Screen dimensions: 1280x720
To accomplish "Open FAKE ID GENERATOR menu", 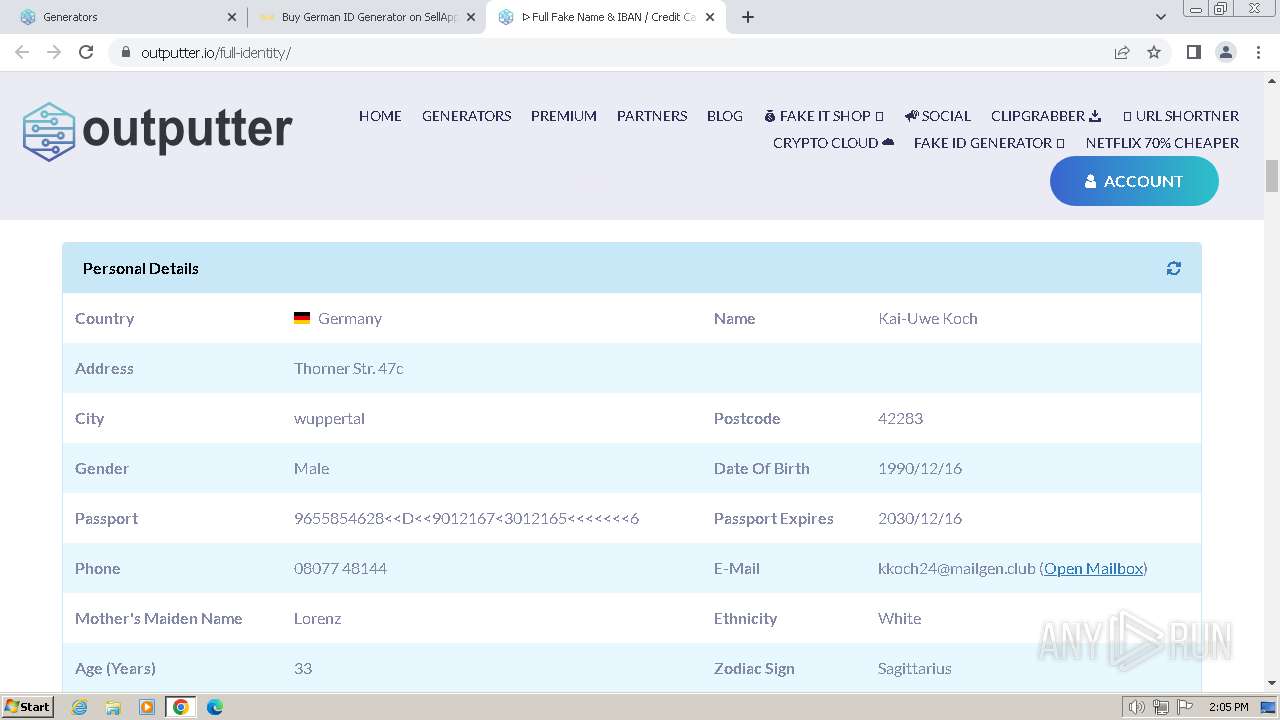I will (989, 143).
